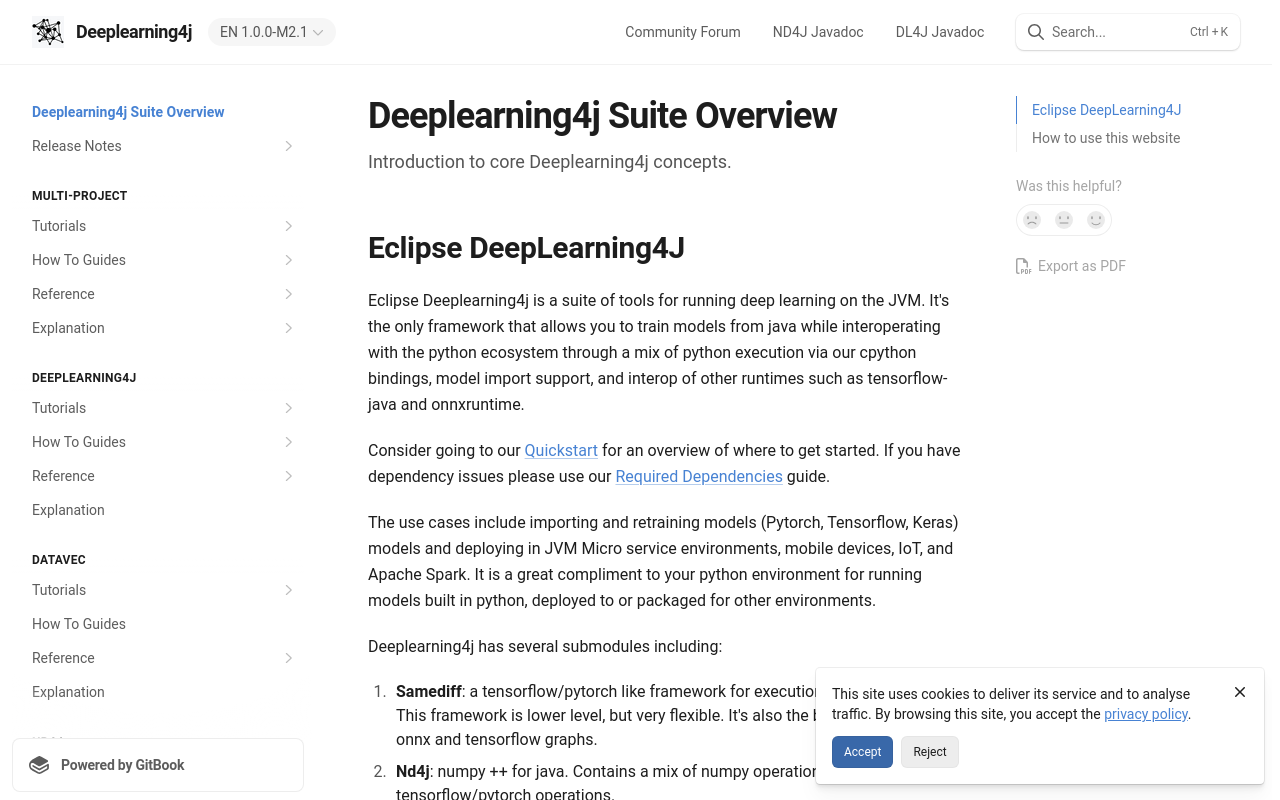
Task: Click the Export as PDF icon
Action: coord(1023,266)
